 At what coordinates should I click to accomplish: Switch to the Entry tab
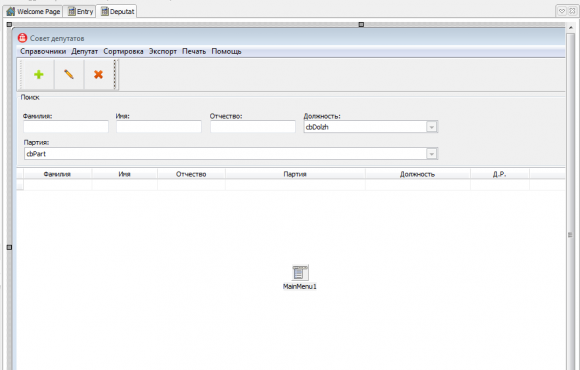[80, 11]
